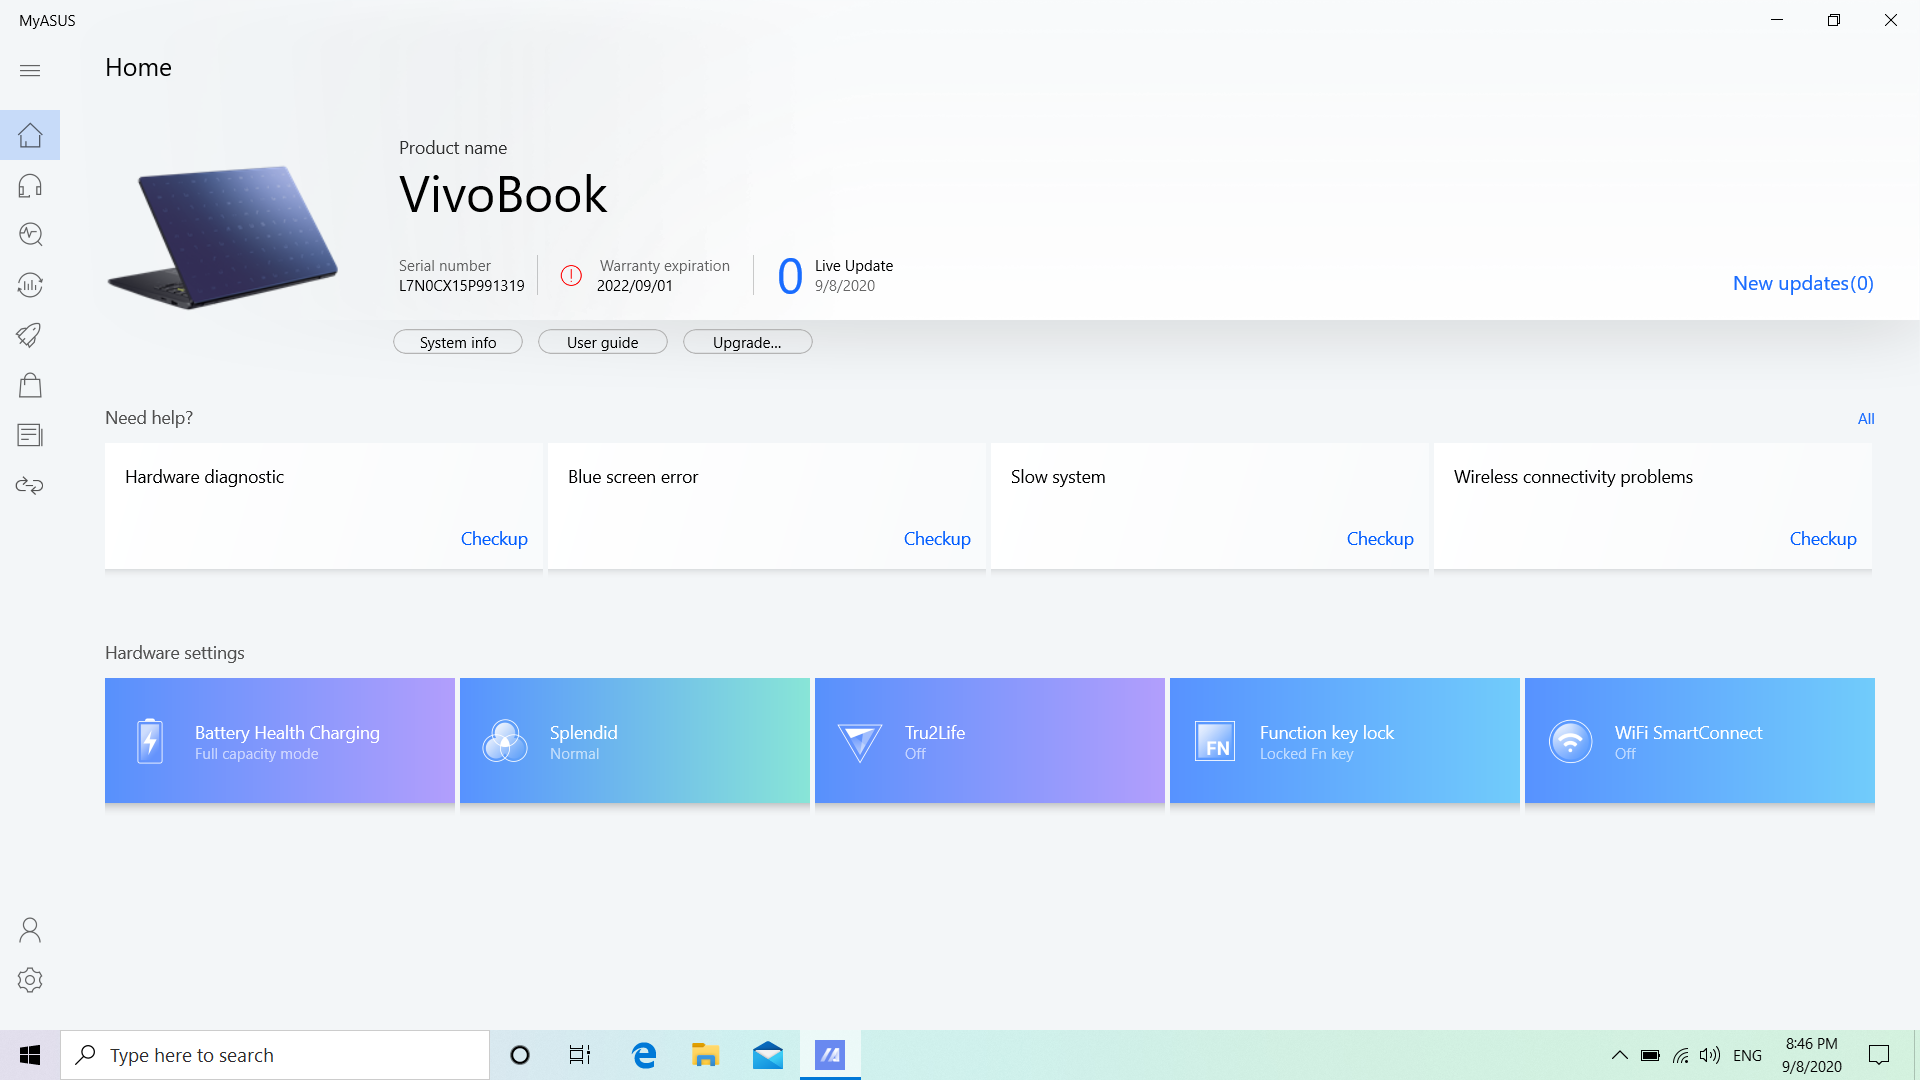Click the Live Update count zero
Viewport: 1920px width, 1080px height.
(790, 276)
